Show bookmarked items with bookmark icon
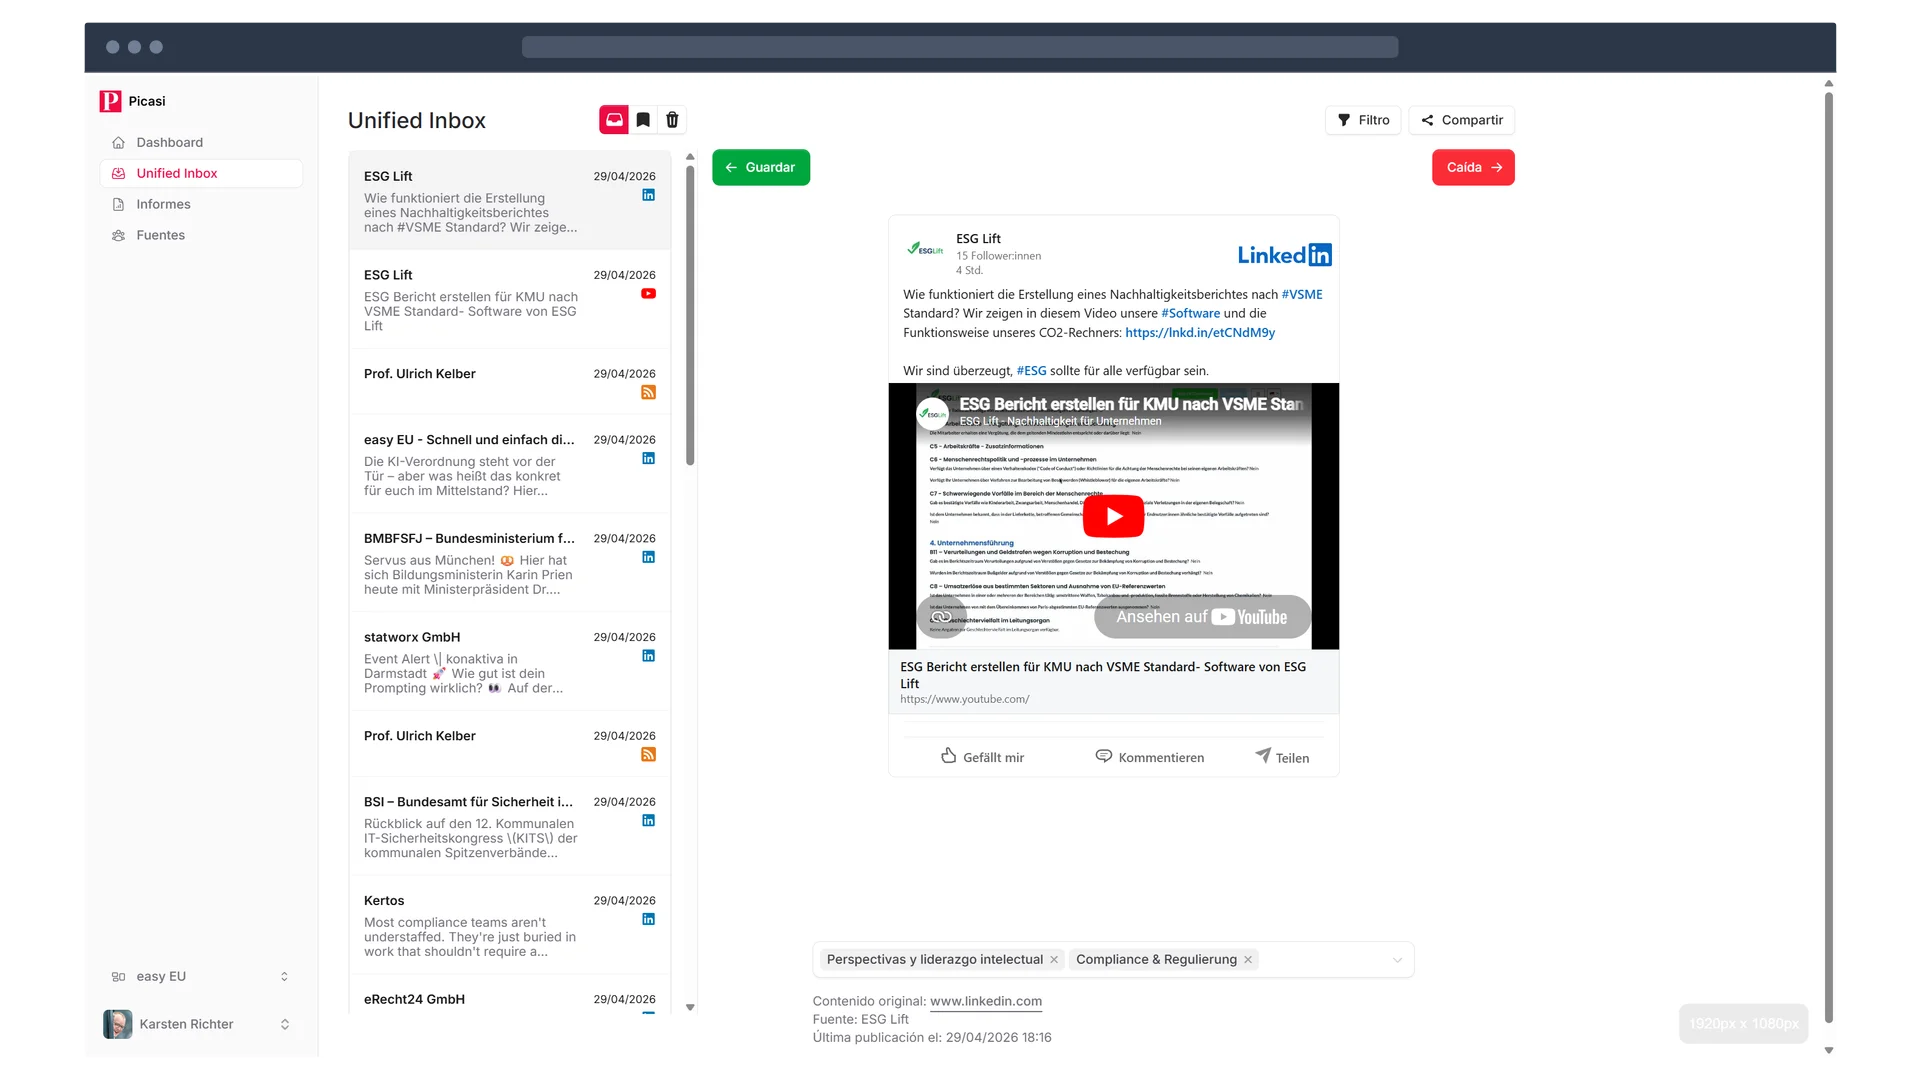This screenshot has height=1080, width=1920. tap(643, 120)
